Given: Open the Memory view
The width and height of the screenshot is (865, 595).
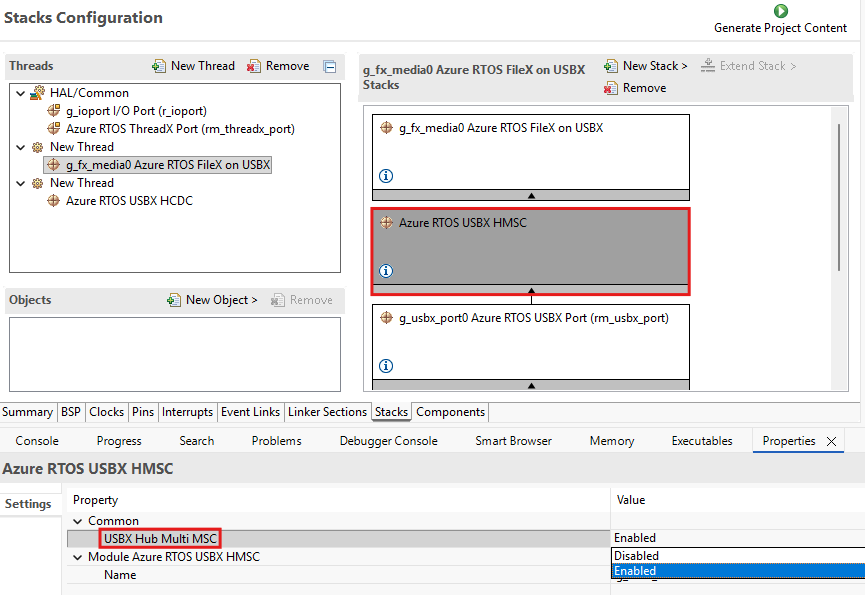Looking at the screenshot, I should click(x=612, y=441).
